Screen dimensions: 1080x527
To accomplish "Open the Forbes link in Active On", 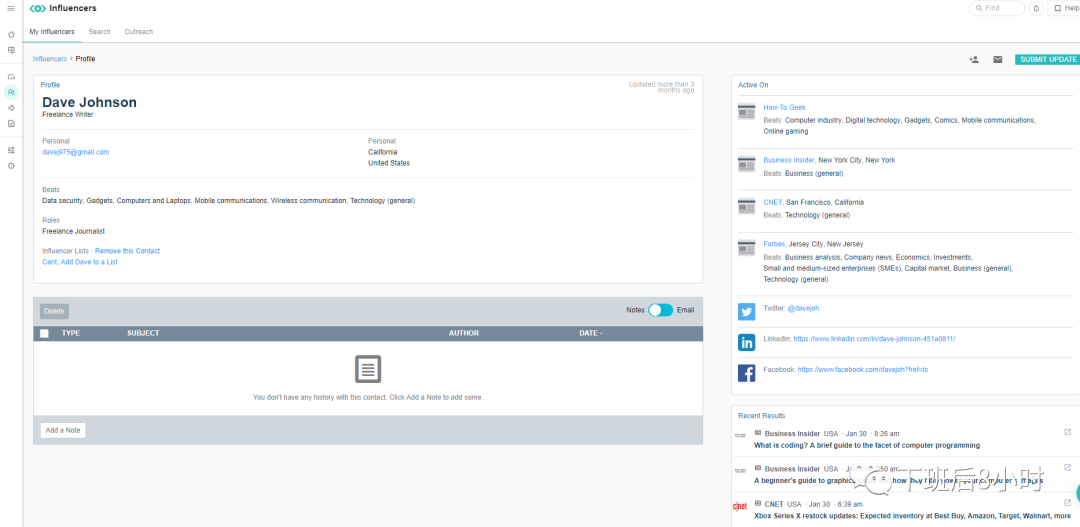I will [x=774, y=244].
